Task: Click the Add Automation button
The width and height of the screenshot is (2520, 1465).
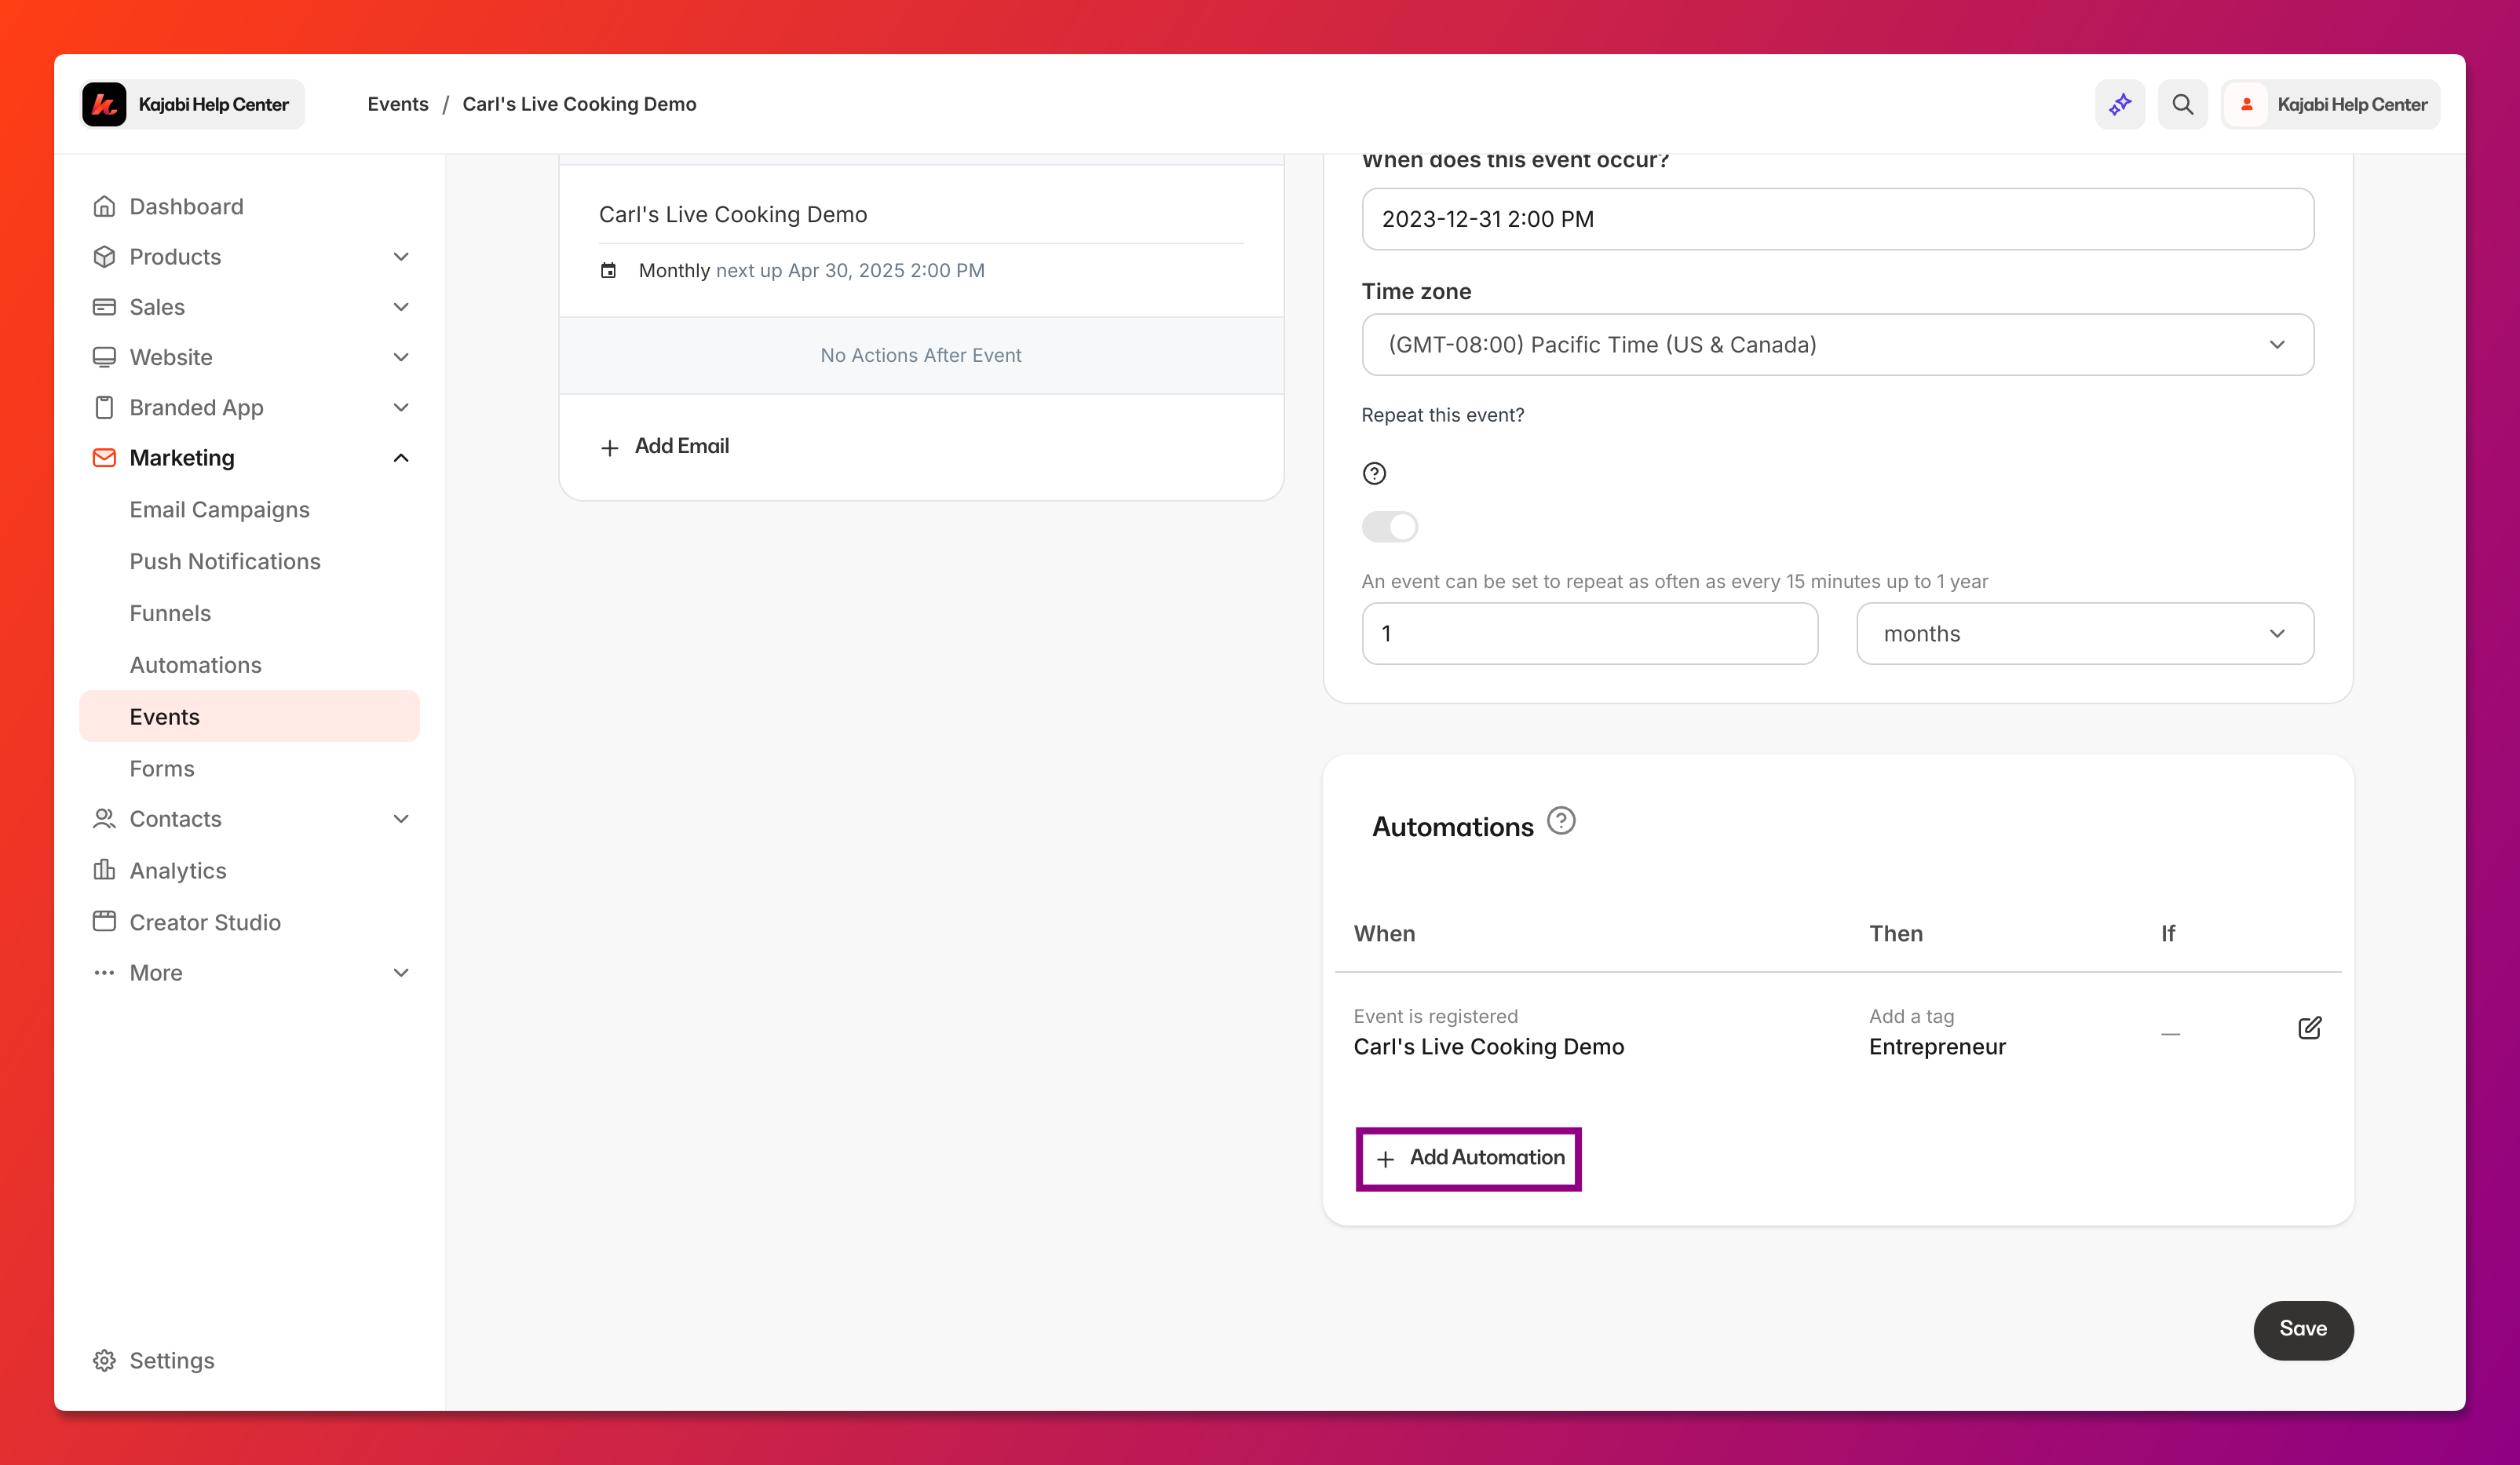Action: click(x=1468, y=1158)
